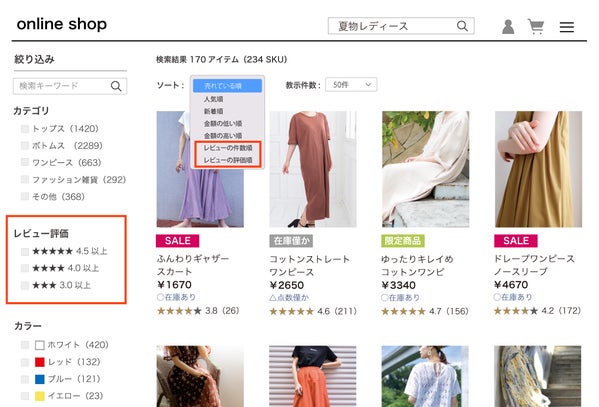Open the ドレープワンピースノースリーブ title link
Image resolution: width=599 pixels, height=407 pixels.
(x=534, y=265)
